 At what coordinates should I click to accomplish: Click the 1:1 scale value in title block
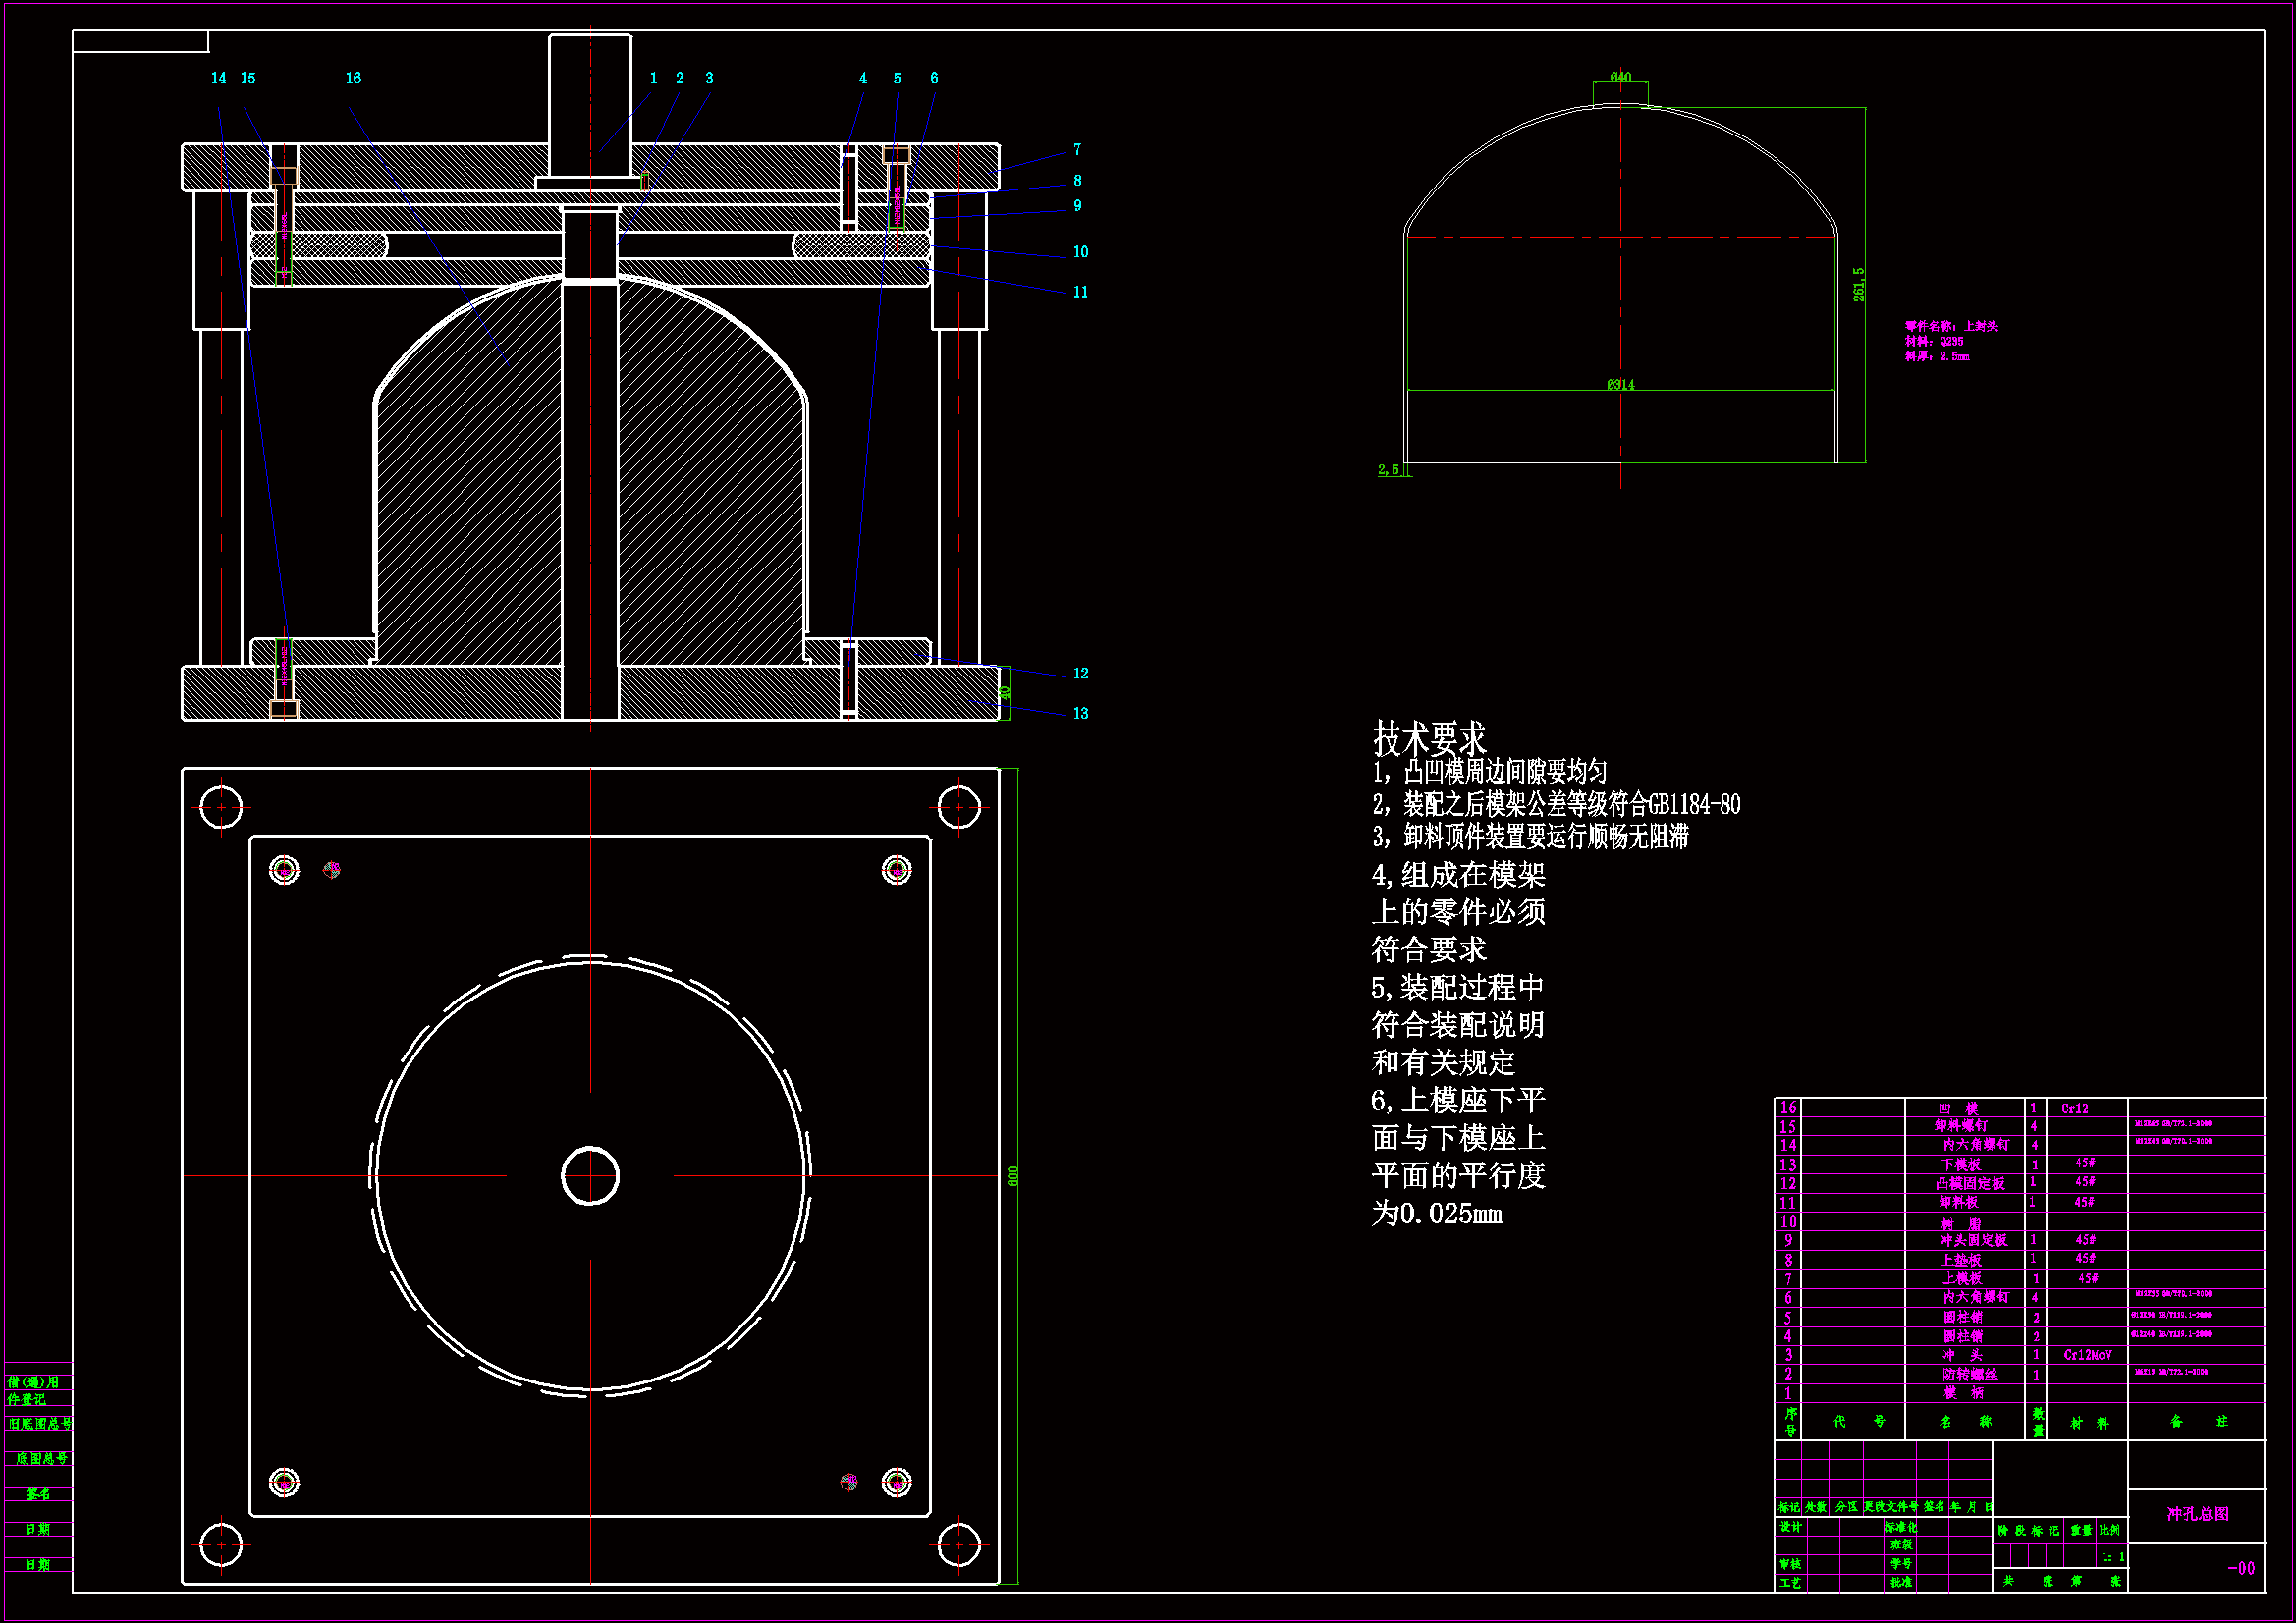tap(2112, 1557)
